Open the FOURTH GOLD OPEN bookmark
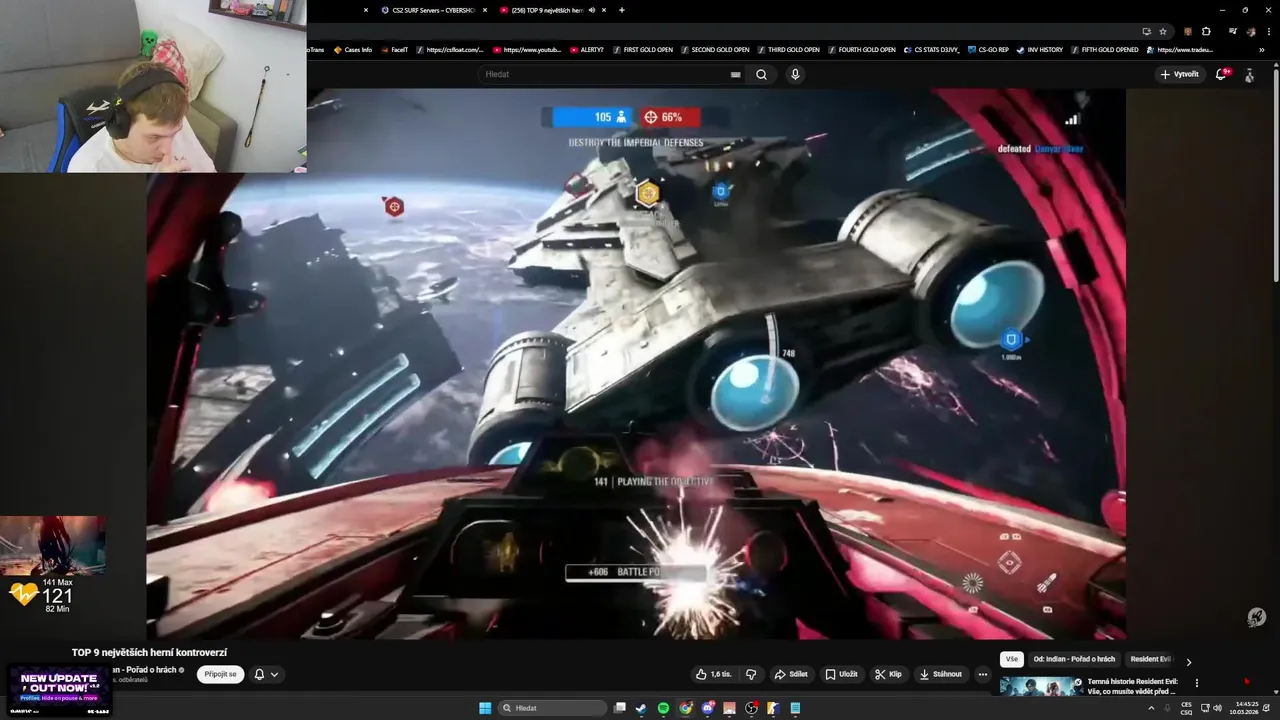Image resolution: width=1280 pixels, height=720 pixels. (x=861, y=49)
